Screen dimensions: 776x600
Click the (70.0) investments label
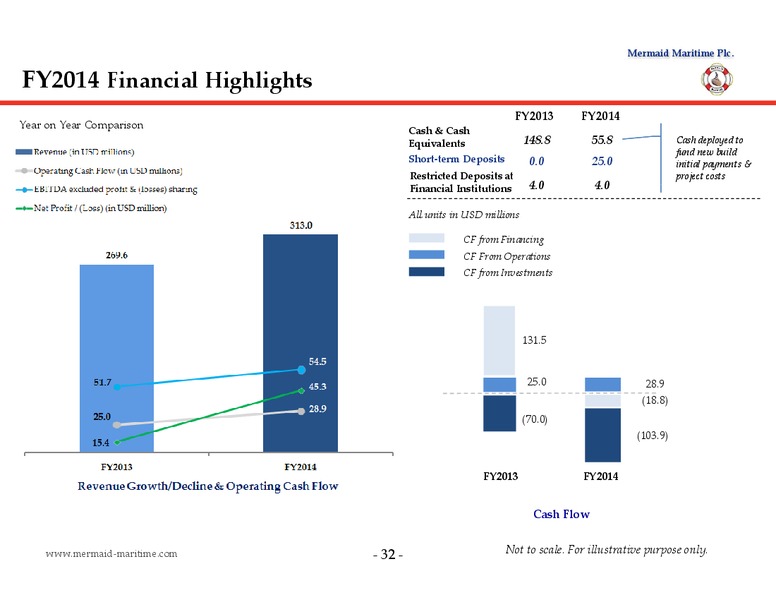click(x=534, y=419)
